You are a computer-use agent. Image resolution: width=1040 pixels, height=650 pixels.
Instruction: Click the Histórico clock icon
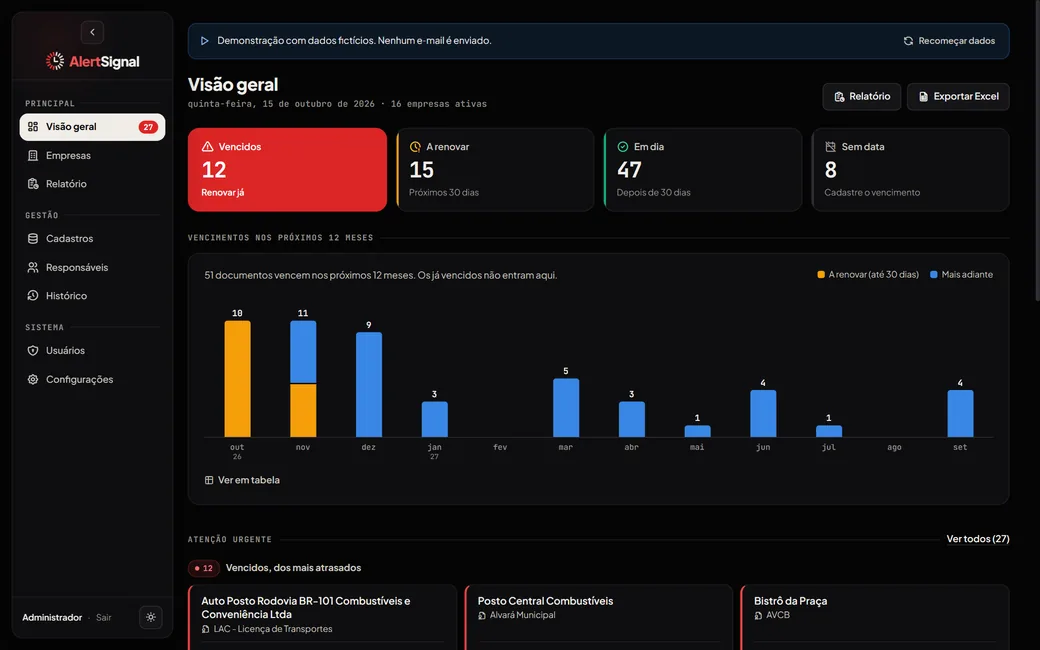click(x=32, y=296)
